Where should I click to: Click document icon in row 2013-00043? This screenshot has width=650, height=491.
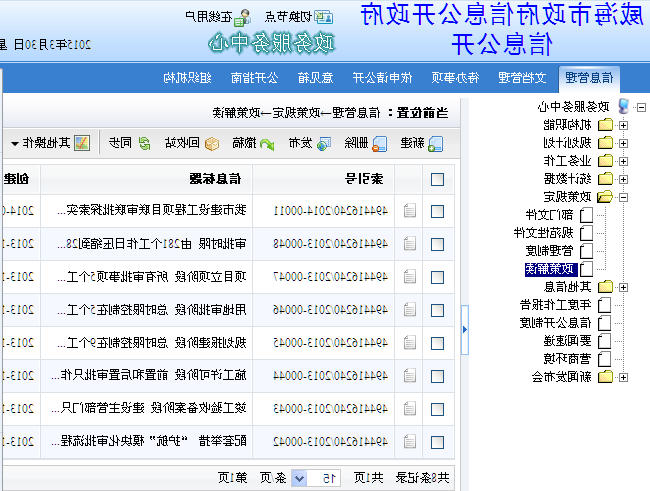tap(410, 408)
